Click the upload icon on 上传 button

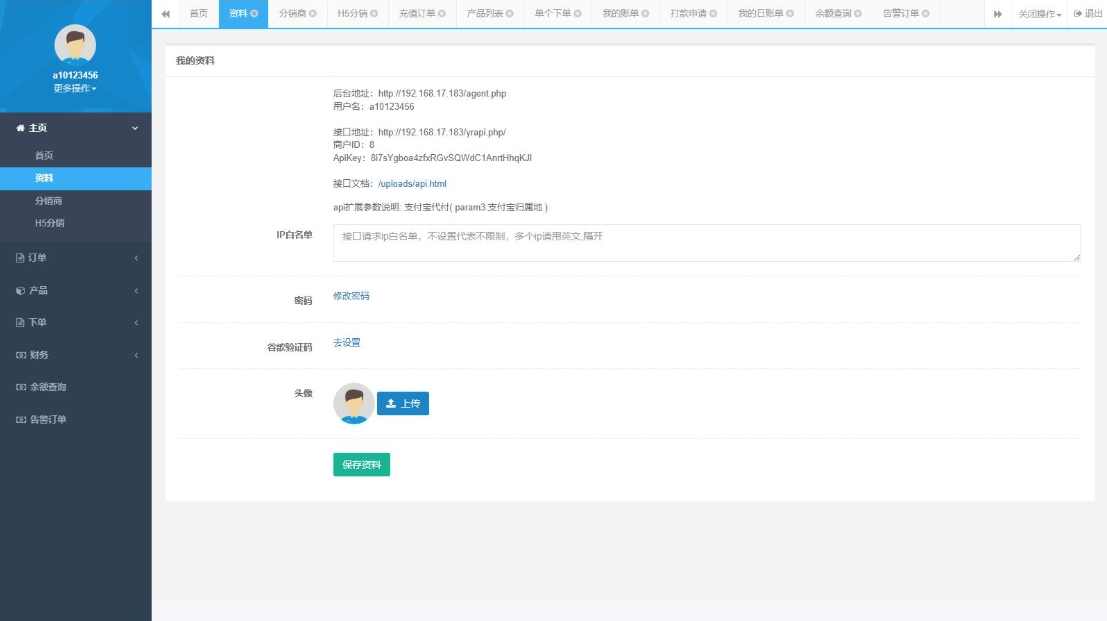click(390, 403)
